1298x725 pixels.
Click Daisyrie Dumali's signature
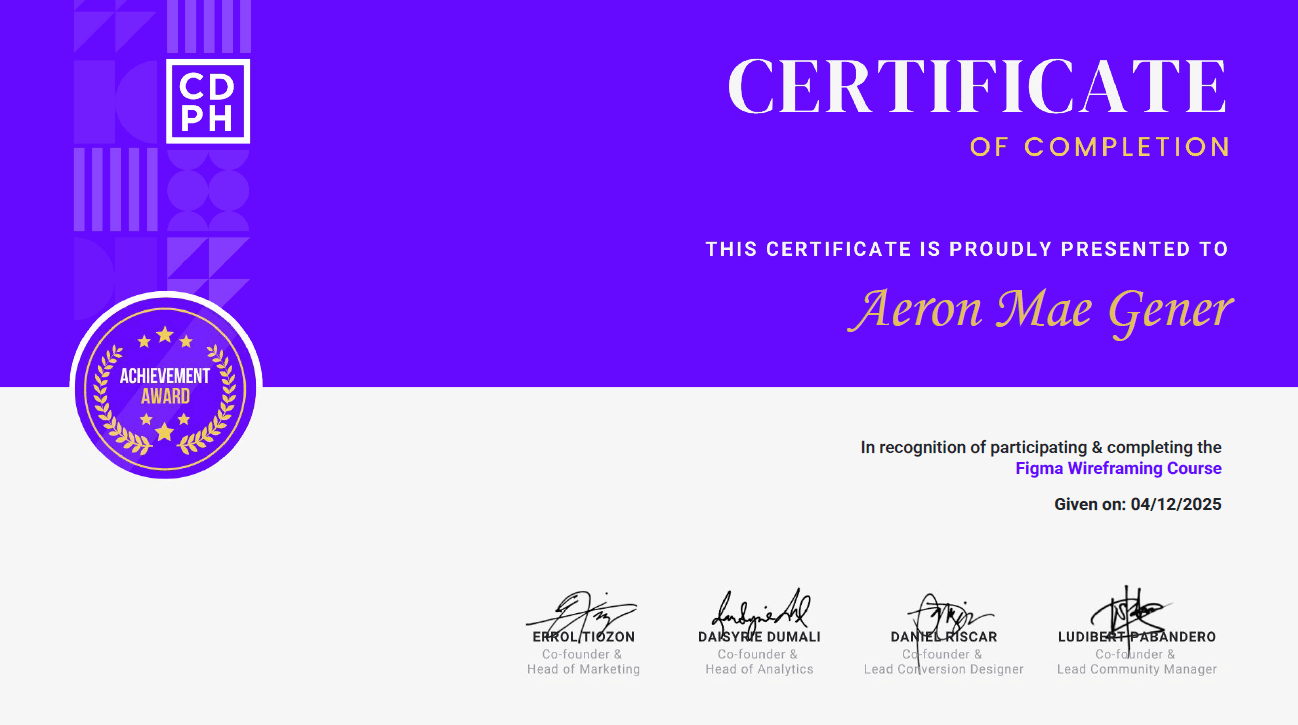coord(760,608)
